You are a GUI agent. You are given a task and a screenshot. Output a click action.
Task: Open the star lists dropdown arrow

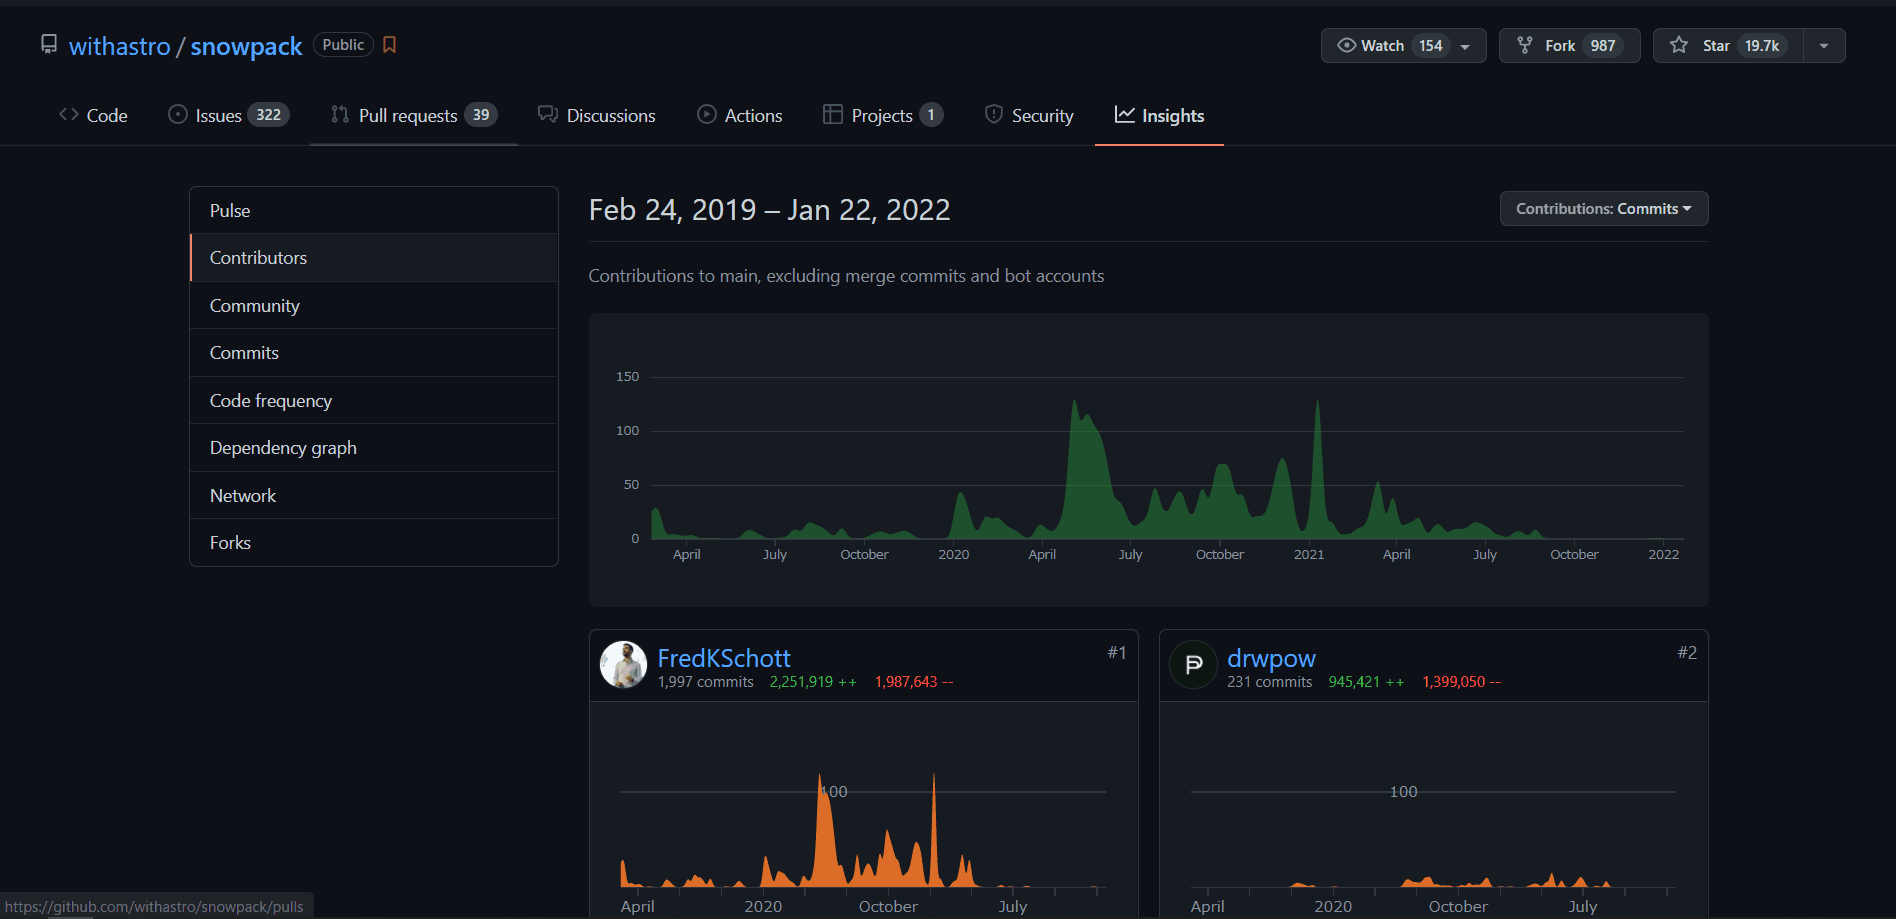click(x=1824, y=46)
